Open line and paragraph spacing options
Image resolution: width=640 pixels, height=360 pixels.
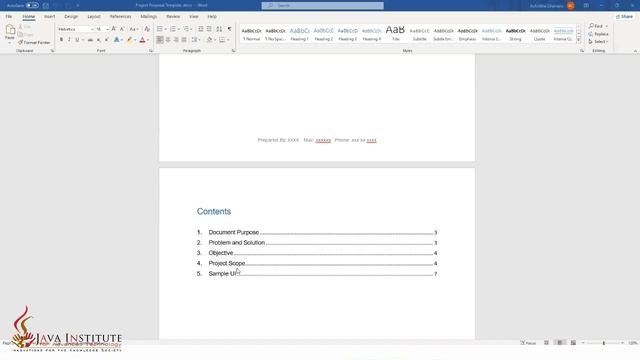(195, 40)
